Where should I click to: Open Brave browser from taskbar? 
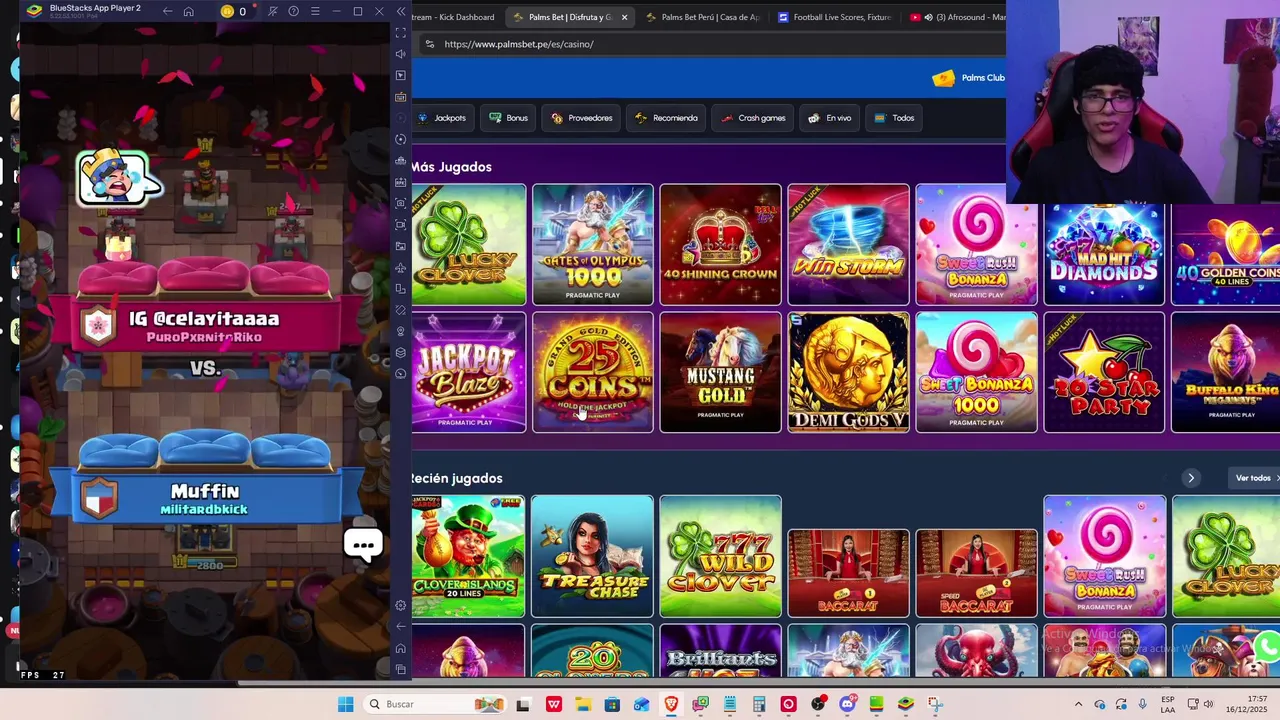[671, 704]
